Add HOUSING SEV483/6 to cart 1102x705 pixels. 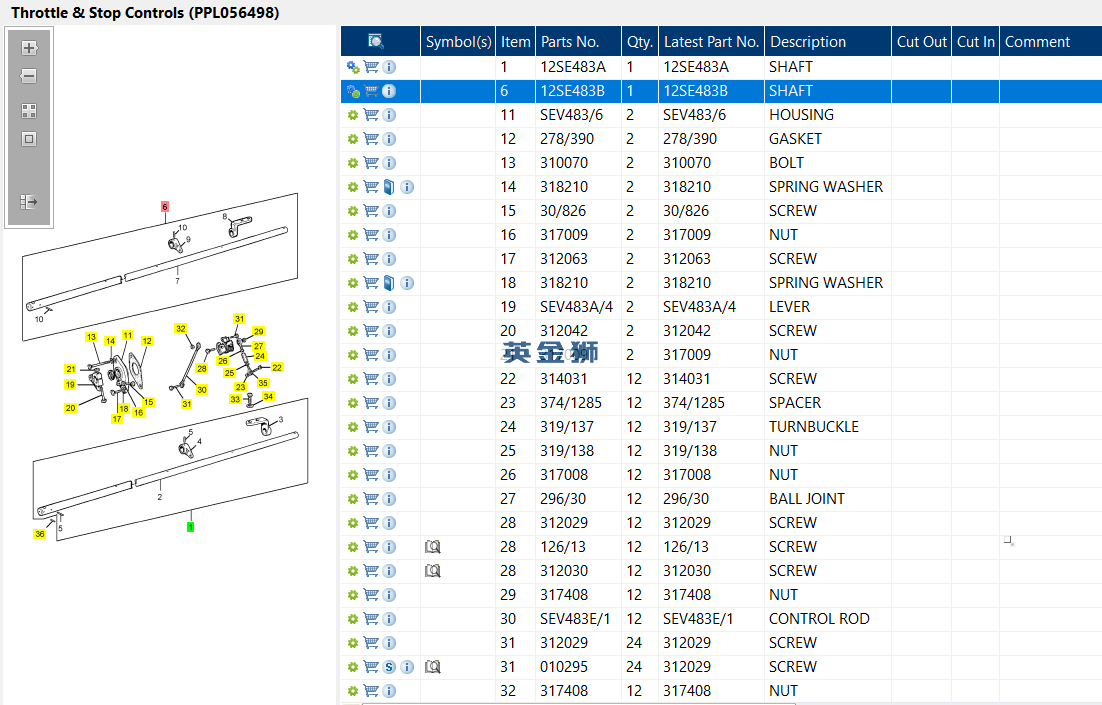point(371,115)
